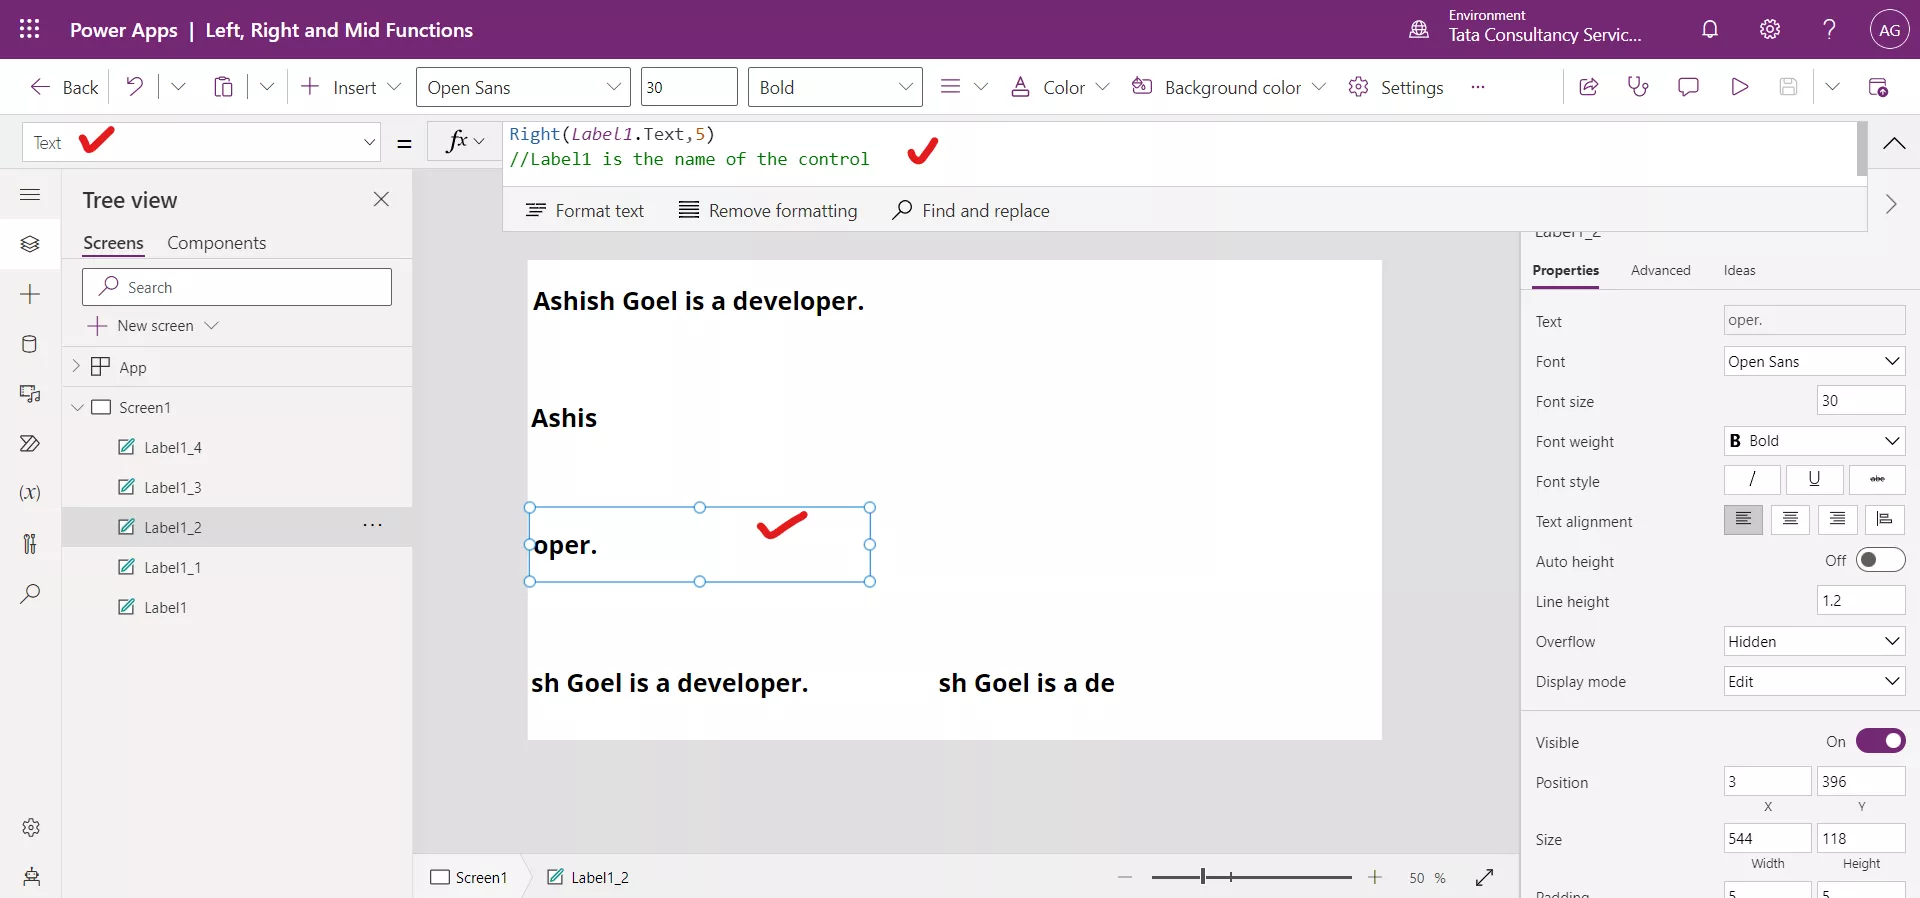1920x898 pixels.
Task: Switch to the Screens tab
Action: click(113, 243)
